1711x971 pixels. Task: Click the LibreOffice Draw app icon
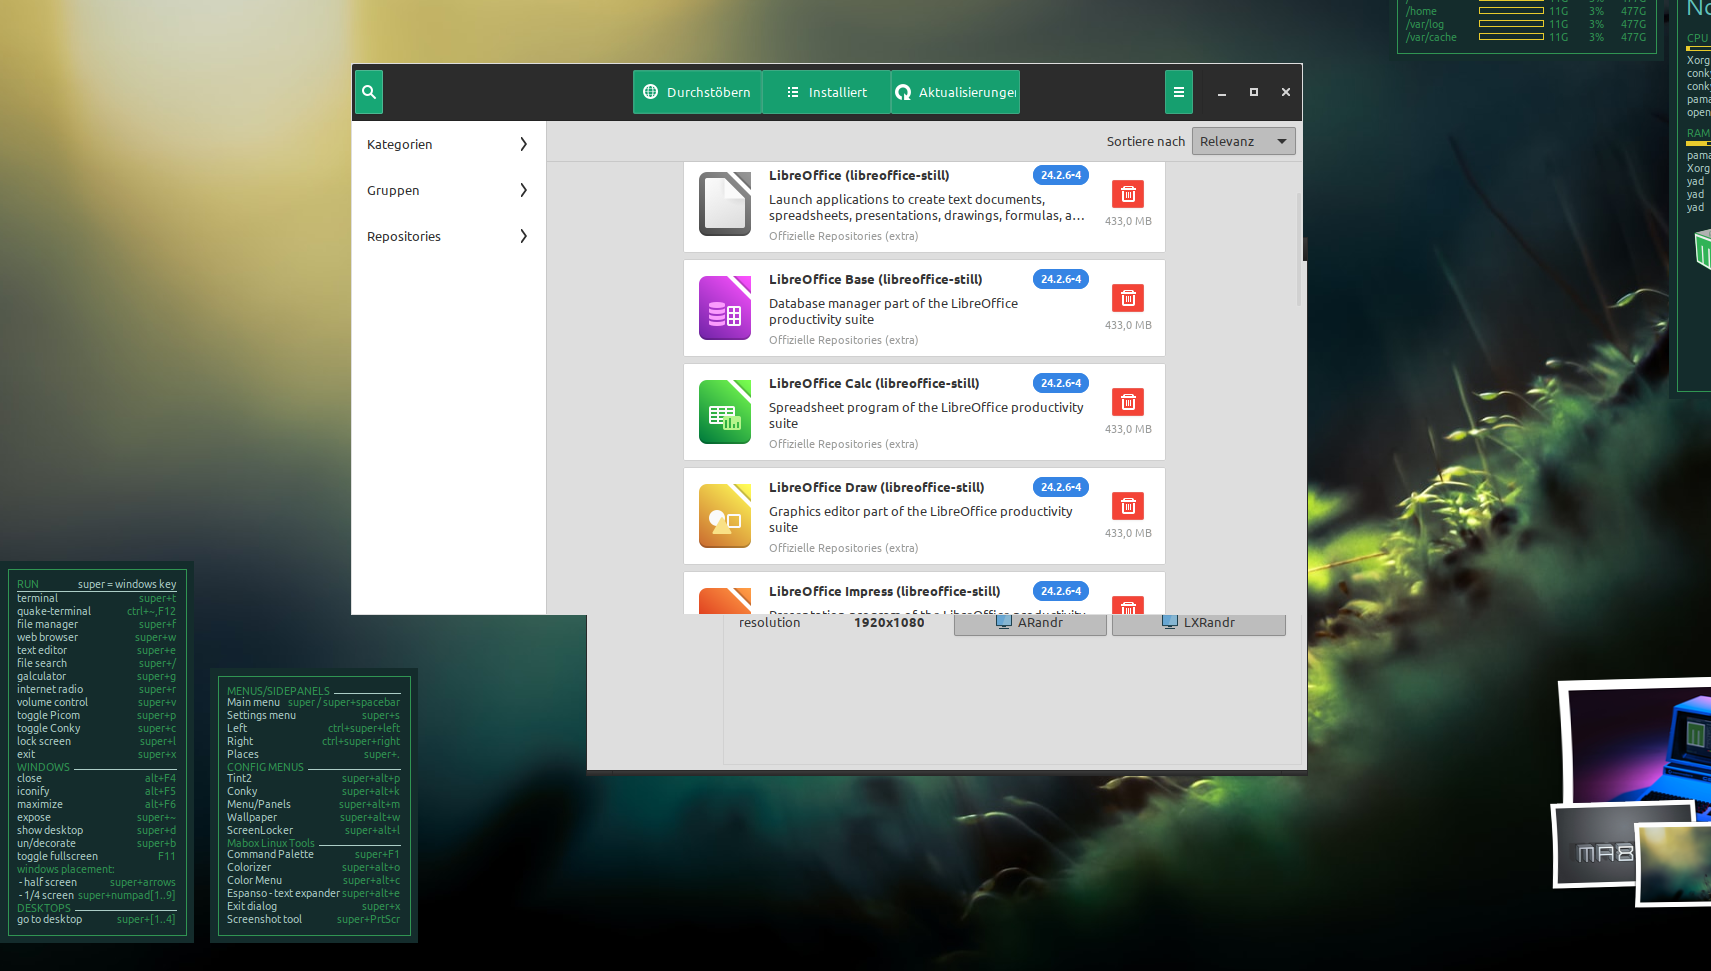point(725,516)
